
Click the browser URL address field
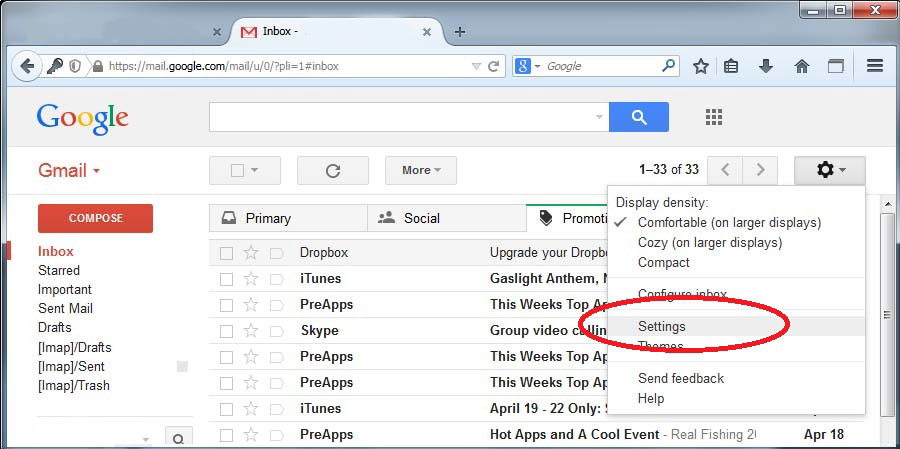tap(287, 67)
